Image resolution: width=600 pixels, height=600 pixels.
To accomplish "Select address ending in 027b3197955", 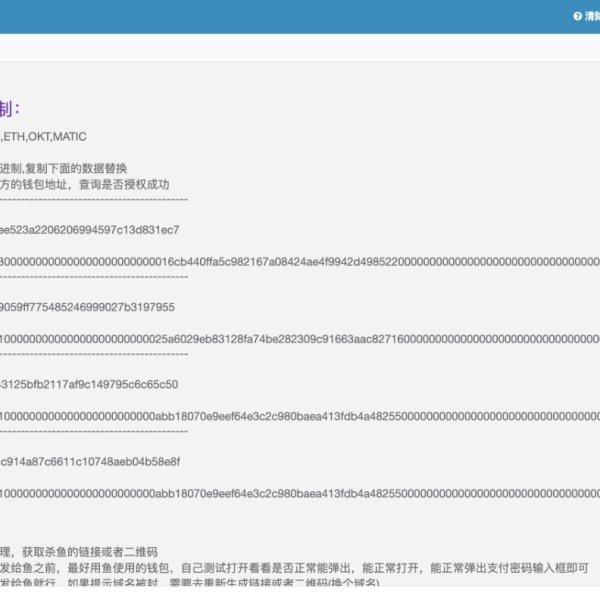I will tap(88, 307).
